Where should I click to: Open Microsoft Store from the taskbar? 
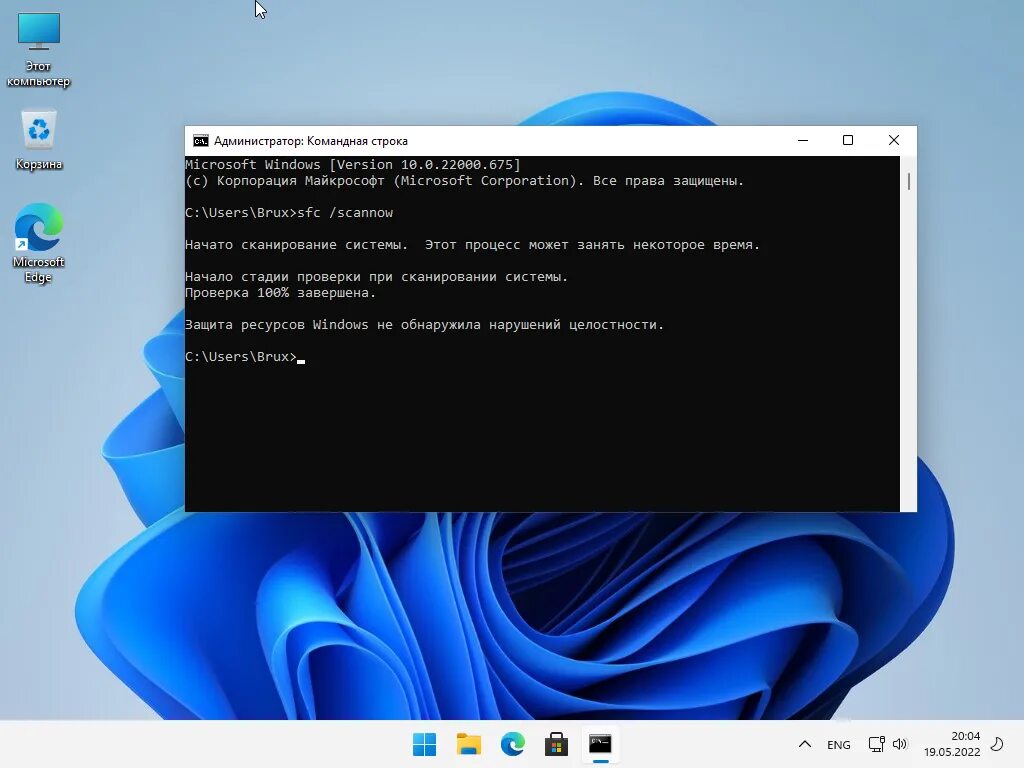coord(556,744)
